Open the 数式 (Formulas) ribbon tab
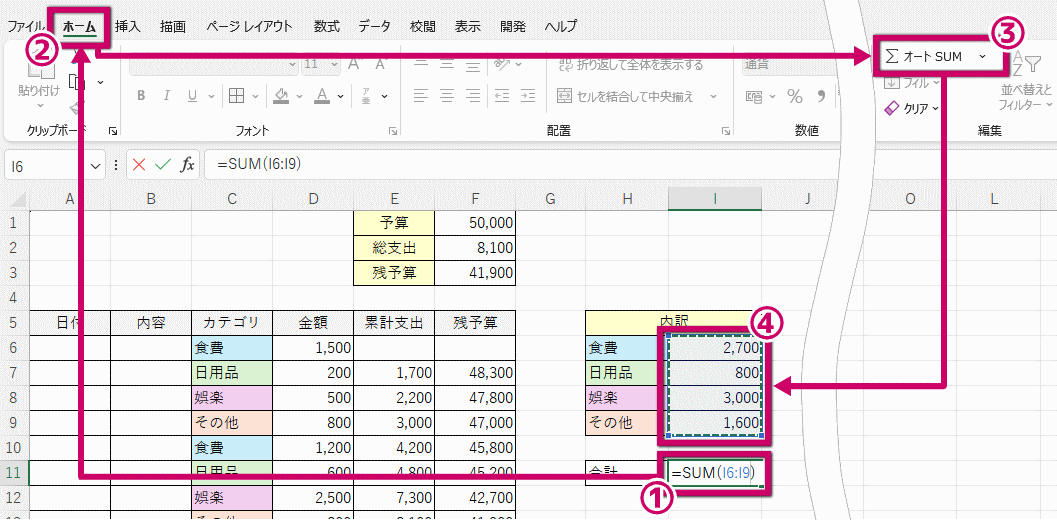Image resolution: width=1057 pixels, height=520 pixels. coord(326,27)
